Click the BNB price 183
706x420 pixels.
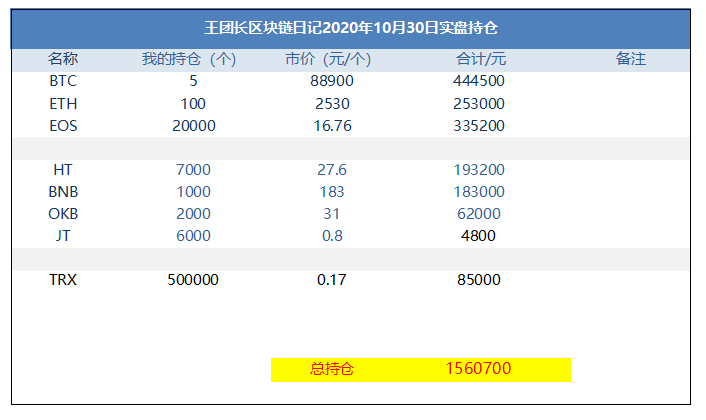(332, 192)
